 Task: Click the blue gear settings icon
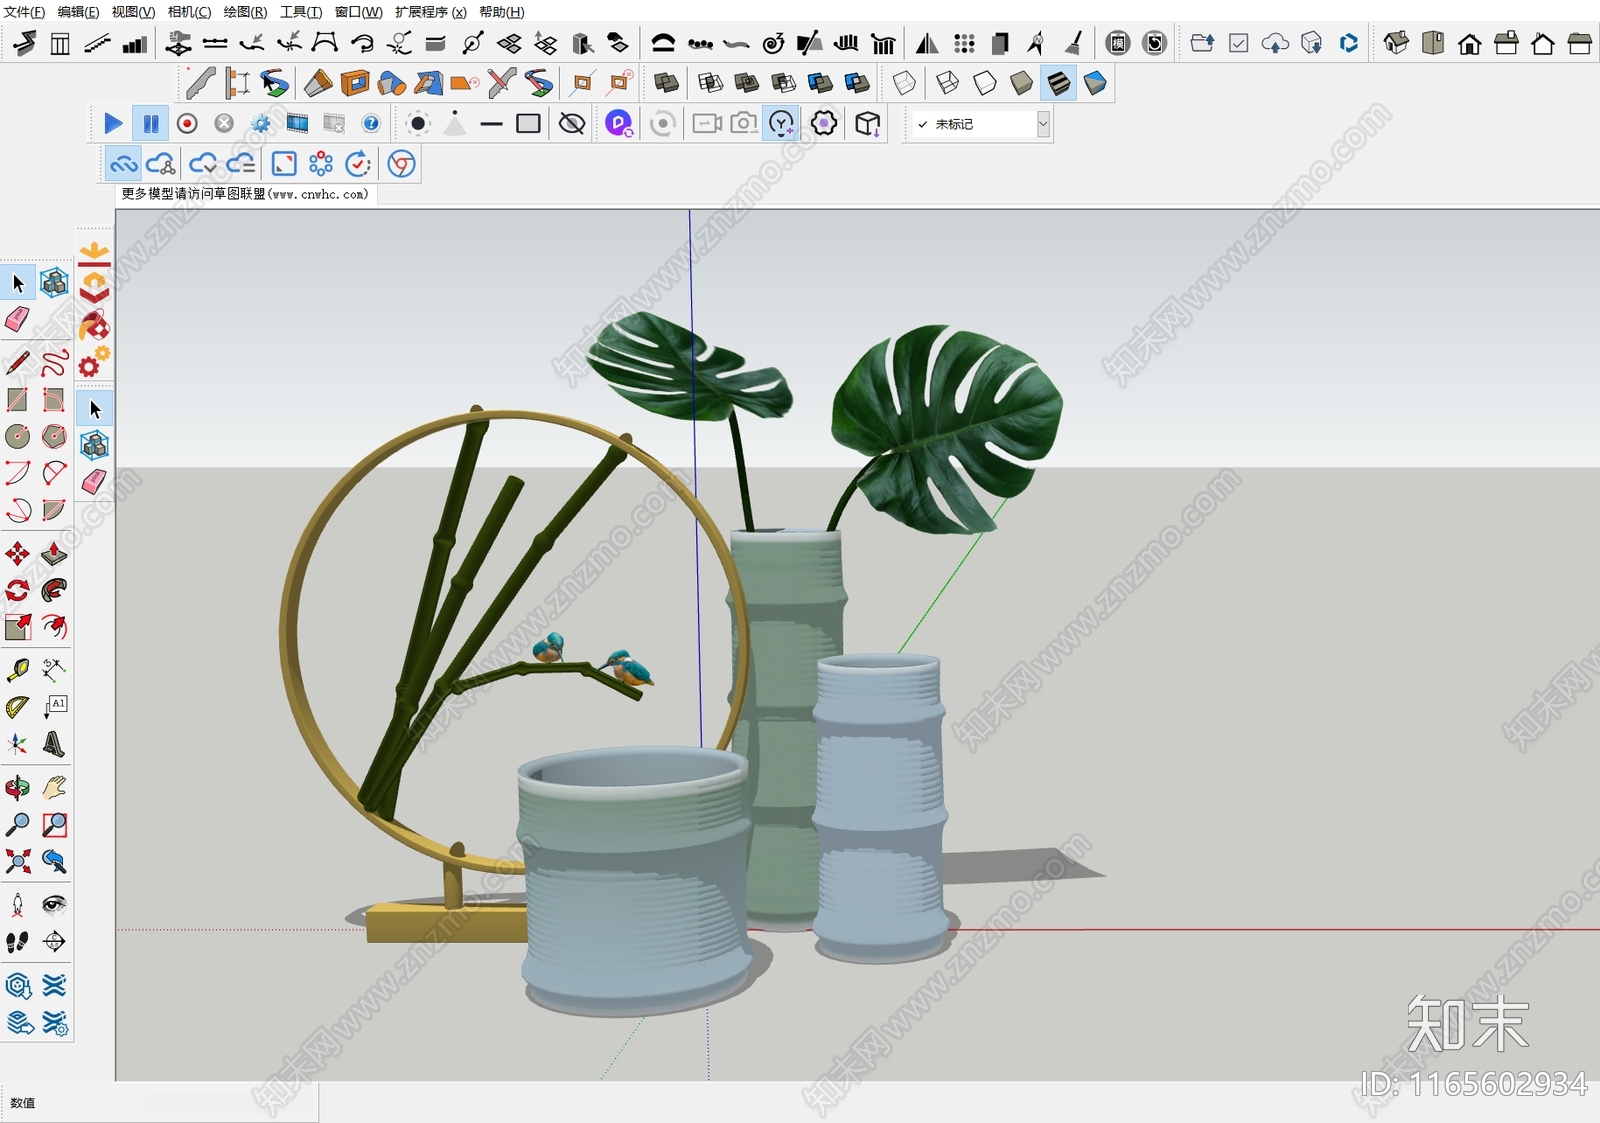260,124
